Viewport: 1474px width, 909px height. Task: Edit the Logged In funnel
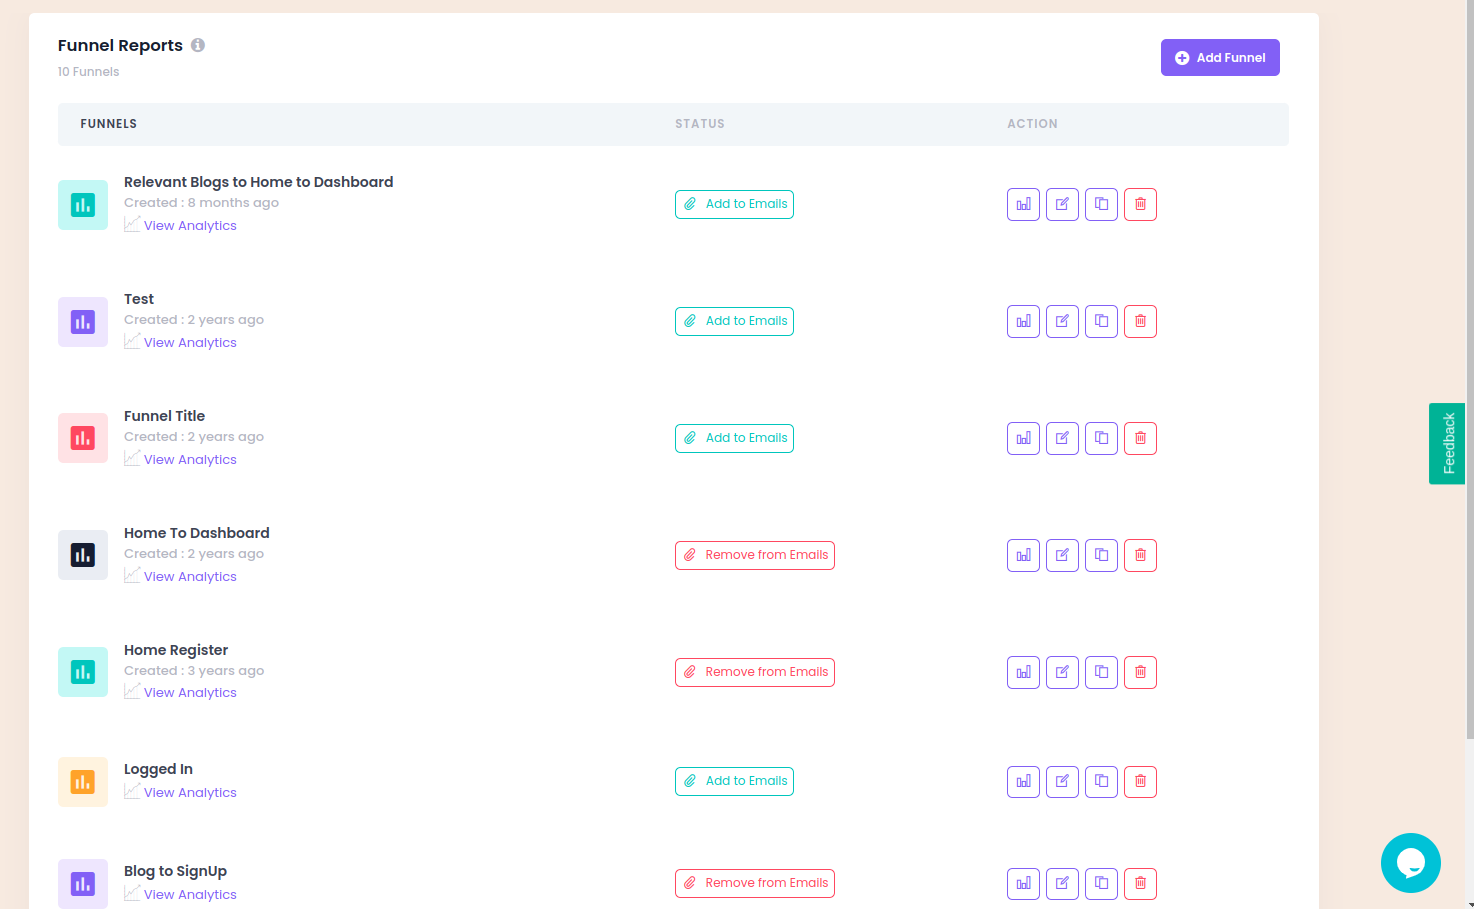[x=1062, y=781]
